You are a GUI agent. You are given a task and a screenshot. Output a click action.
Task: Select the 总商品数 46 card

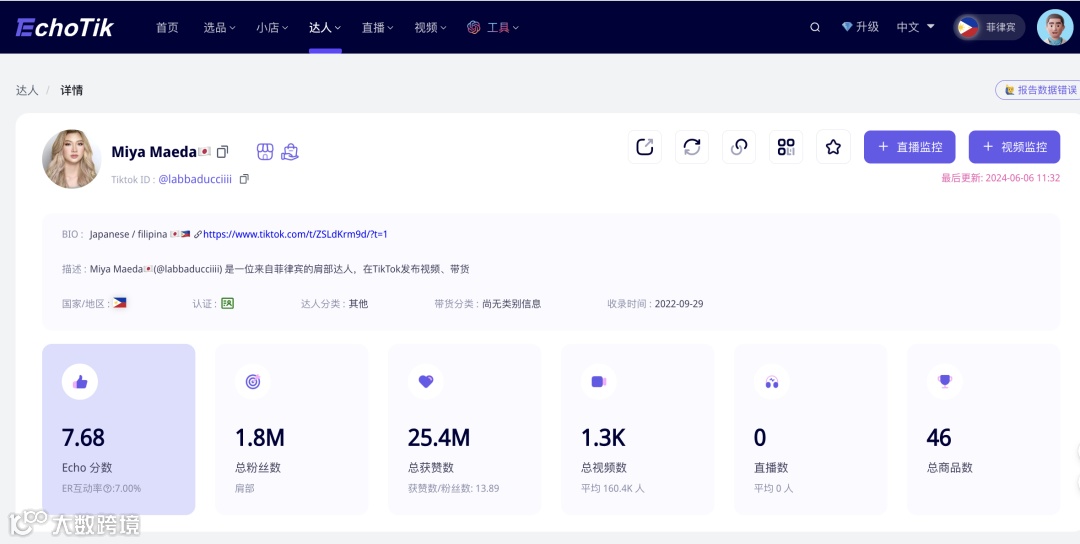pos(983,429)
